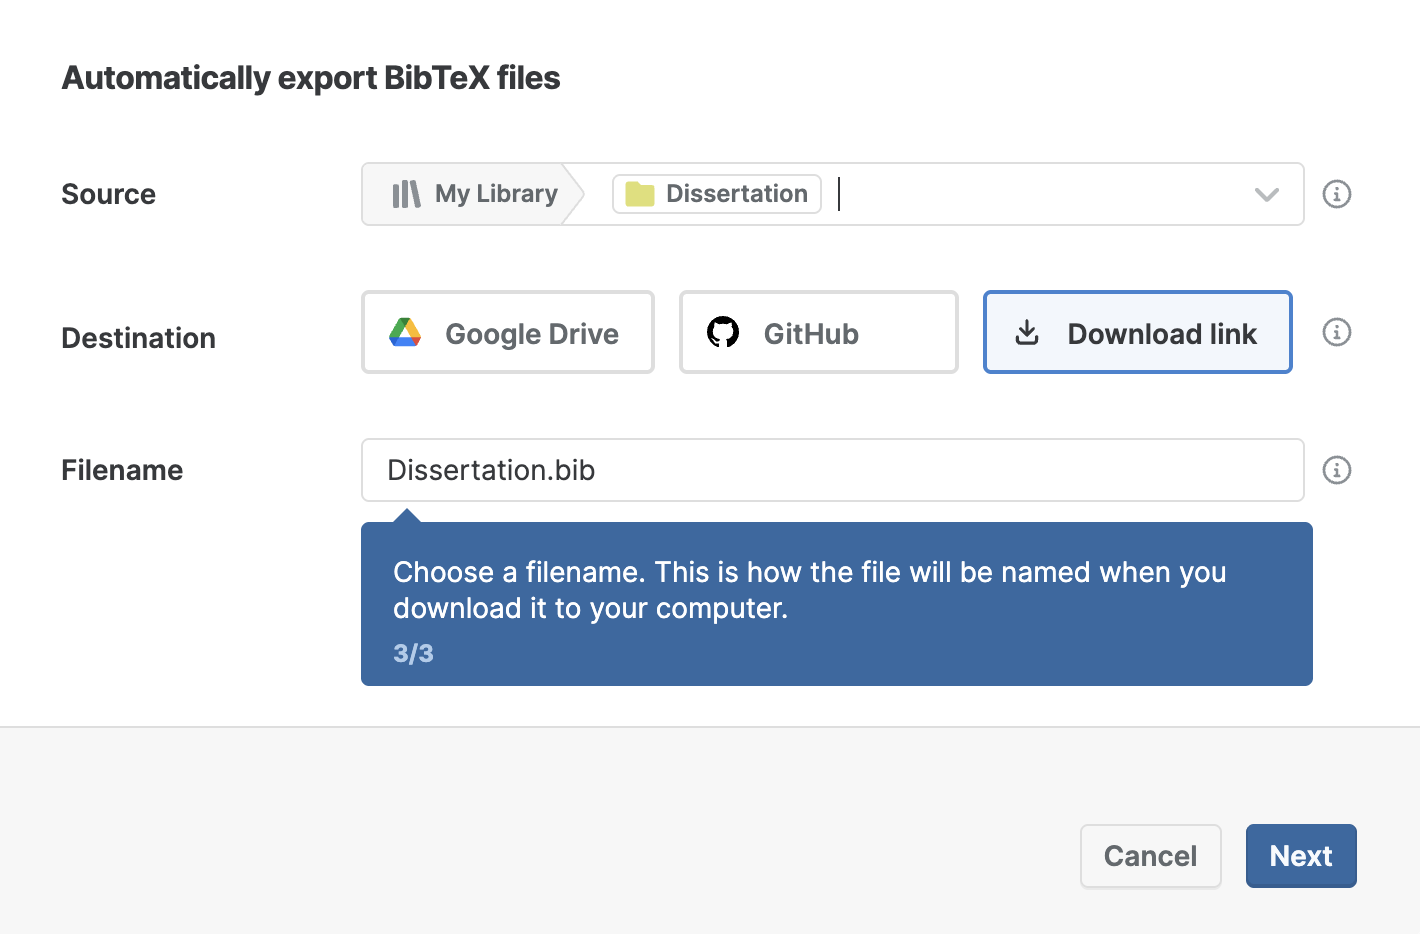The height and width of the screenshot is (934, 1420).
Task: Click the library books icon in Source
Action: click(x=406, y=194)
